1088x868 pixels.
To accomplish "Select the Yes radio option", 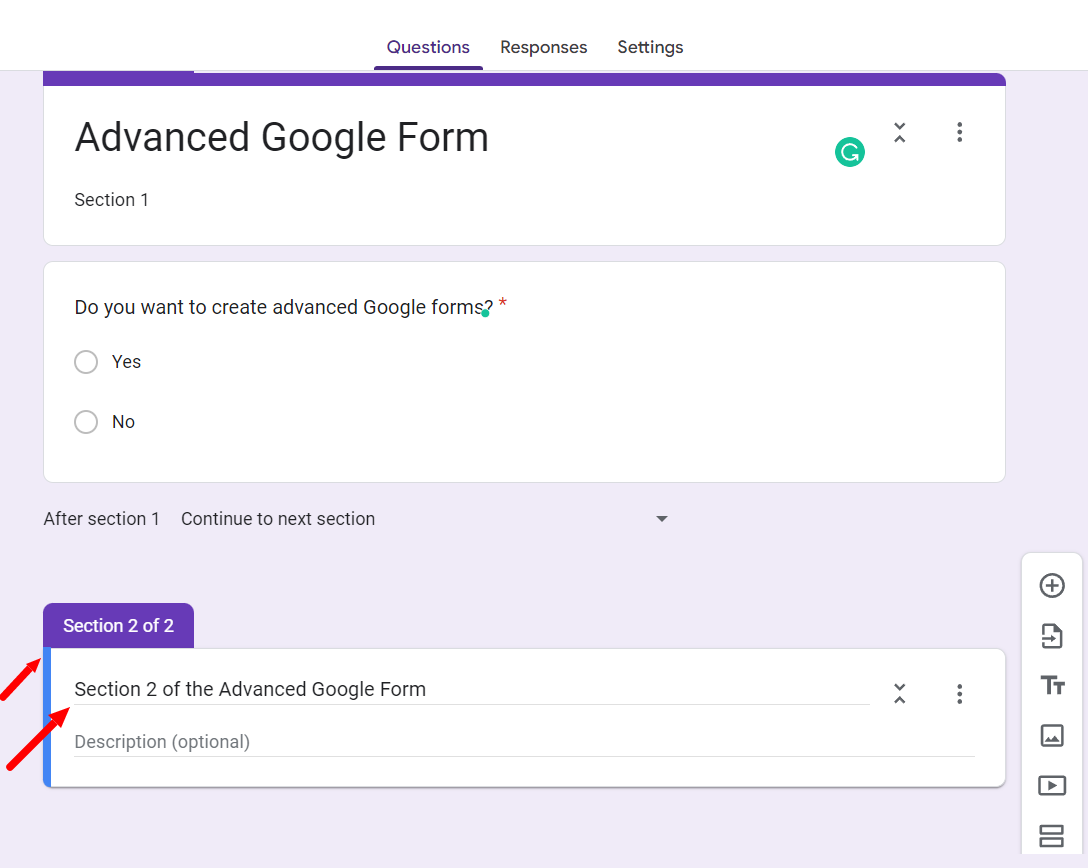I will (x=86, y=361).
